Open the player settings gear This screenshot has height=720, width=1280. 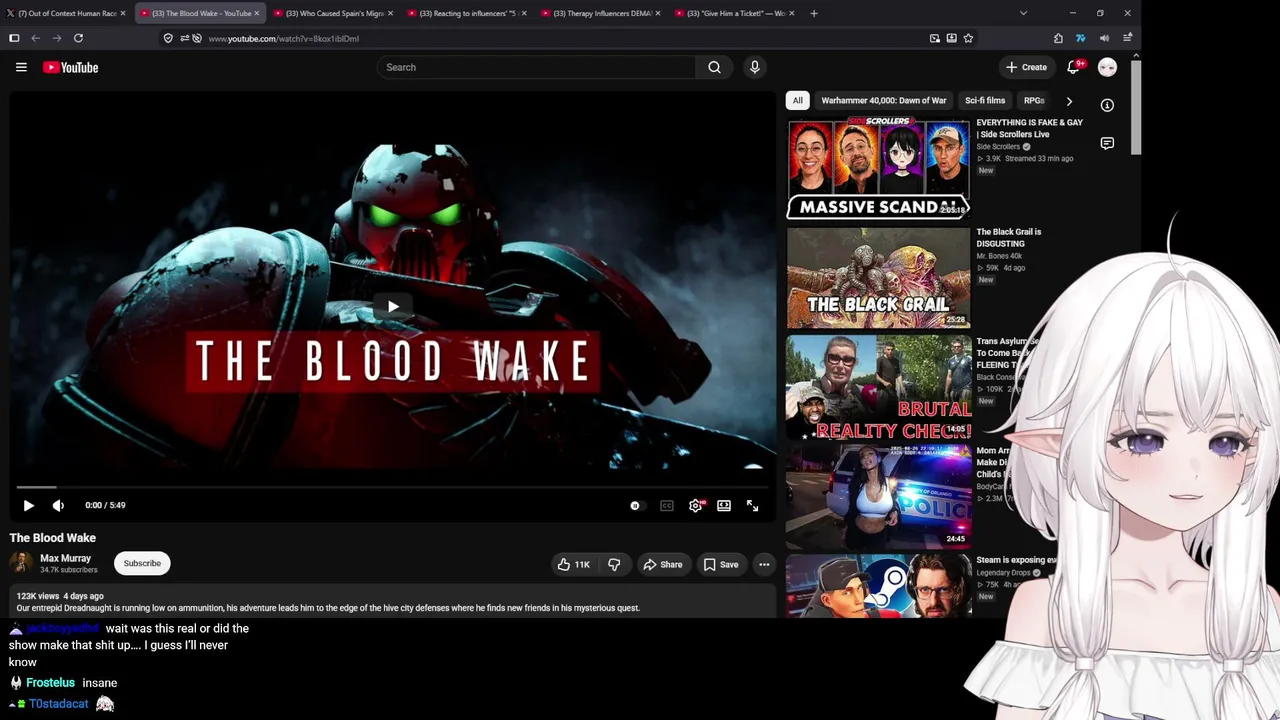point(696,506)
